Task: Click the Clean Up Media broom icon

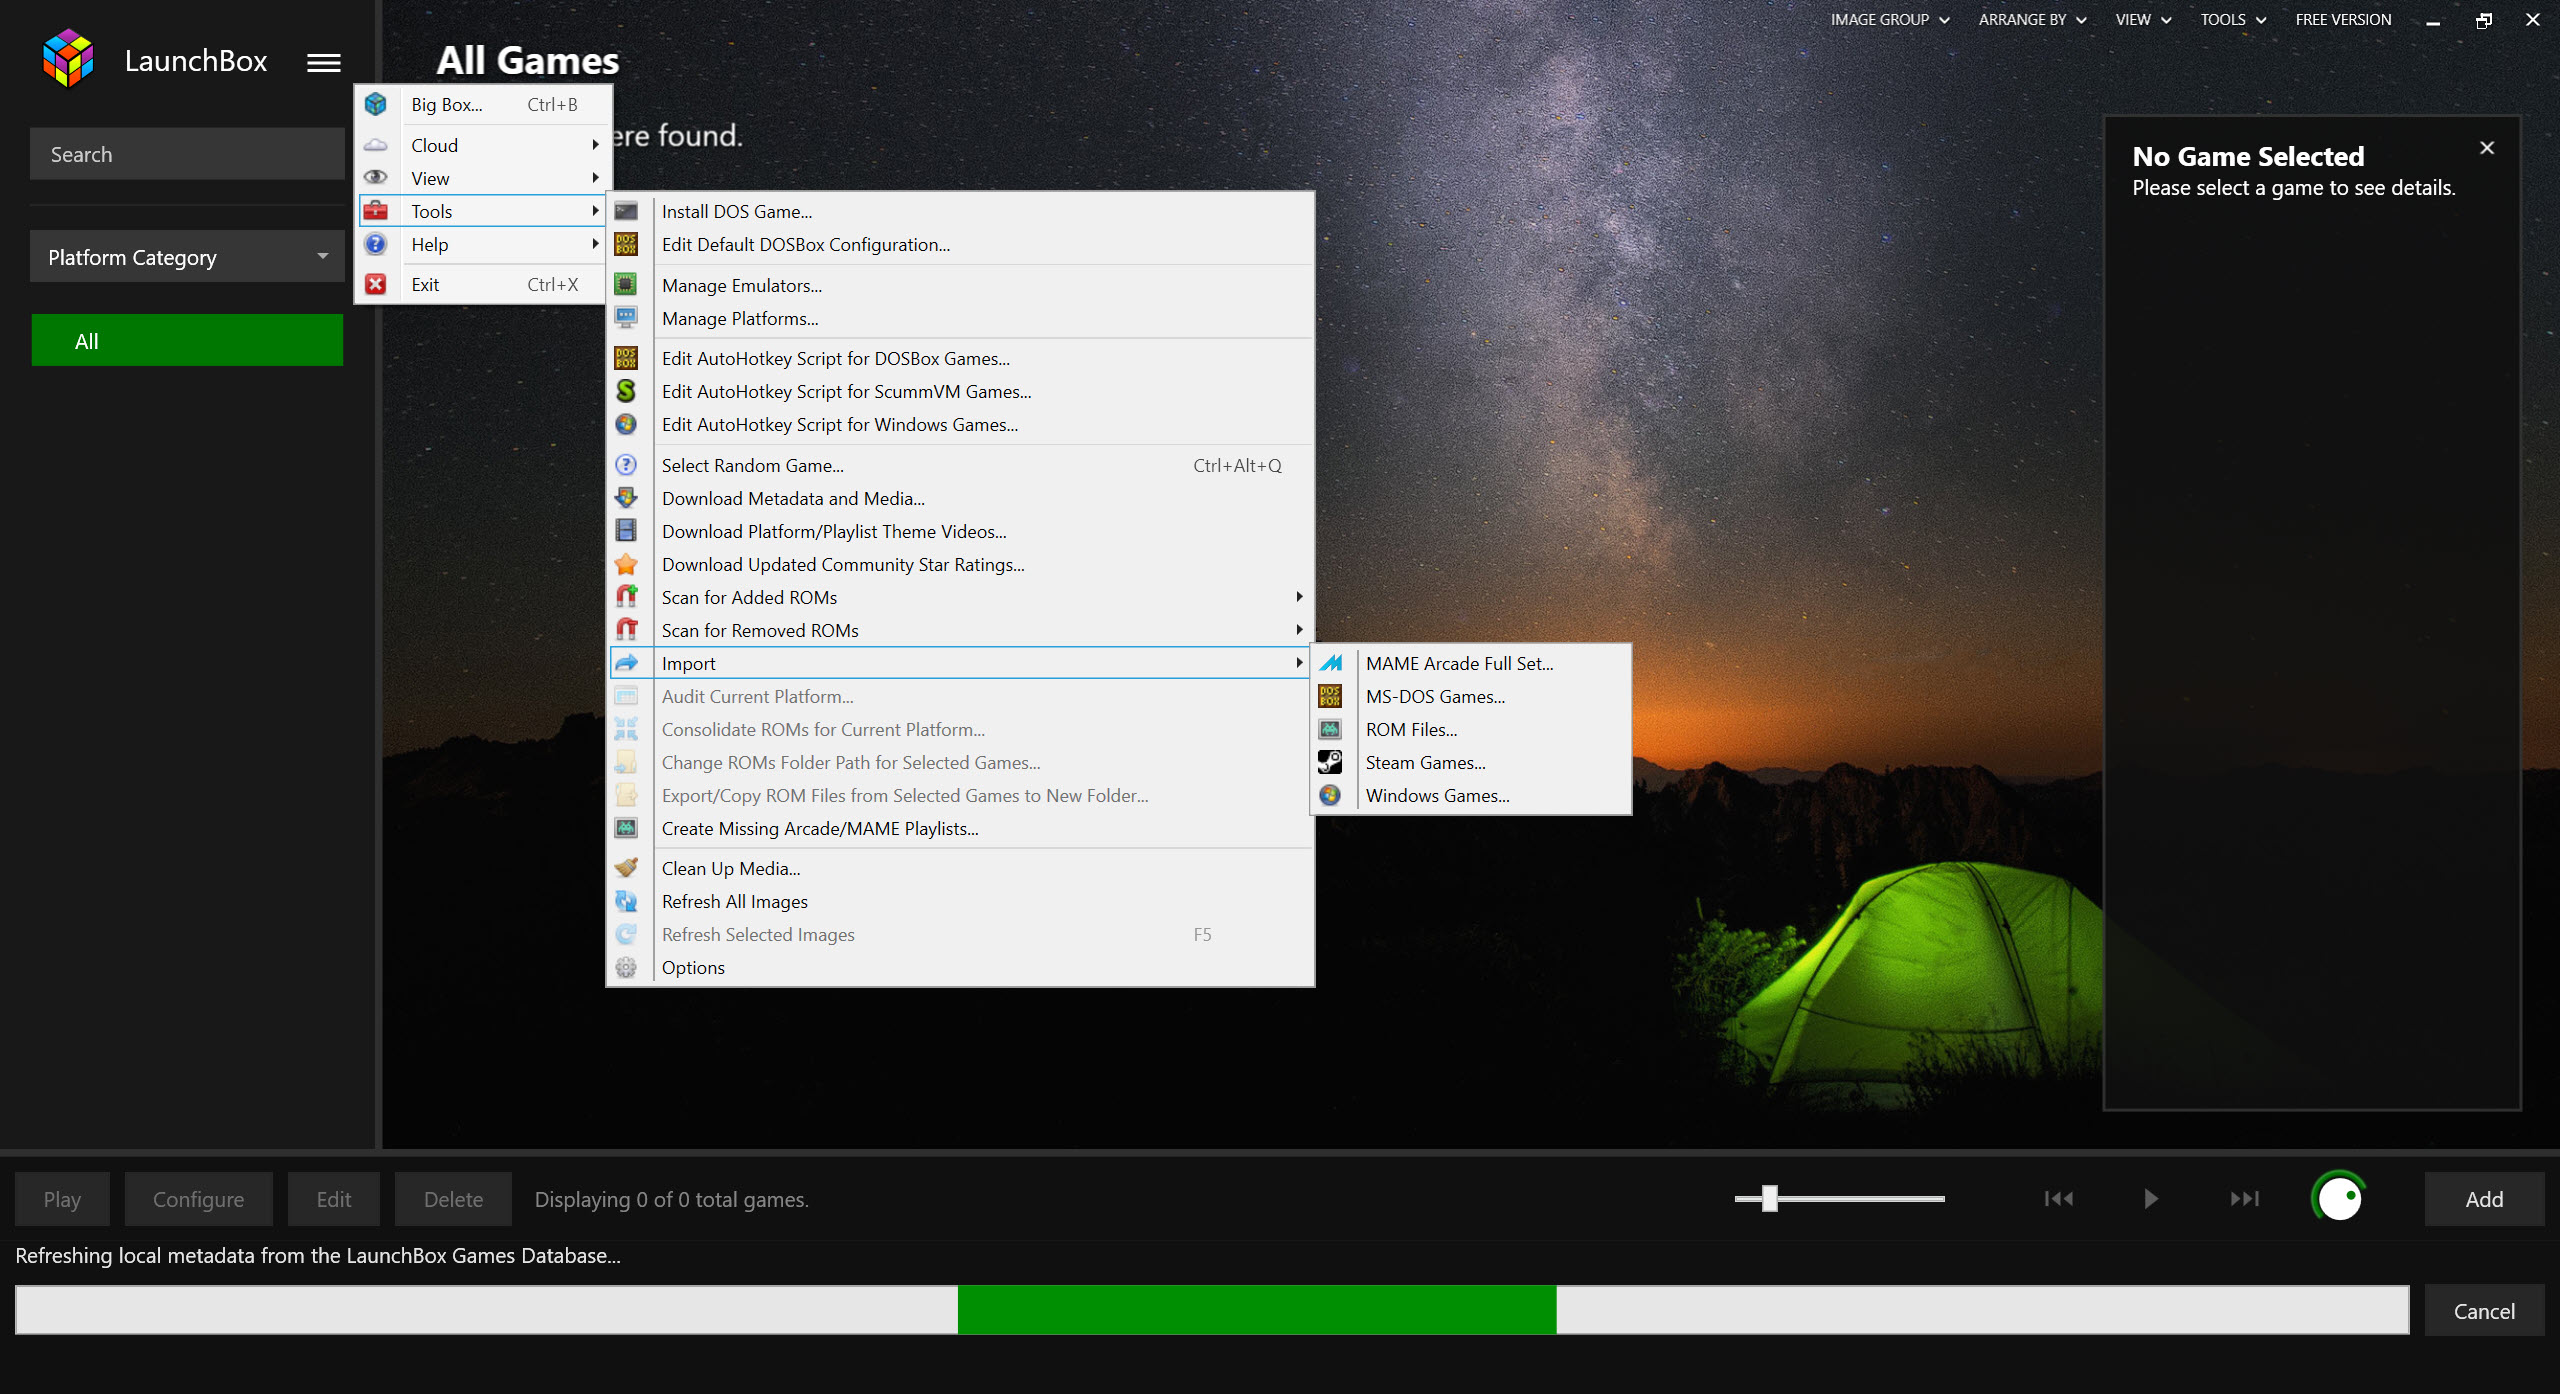Action: (x=625, y=868)
